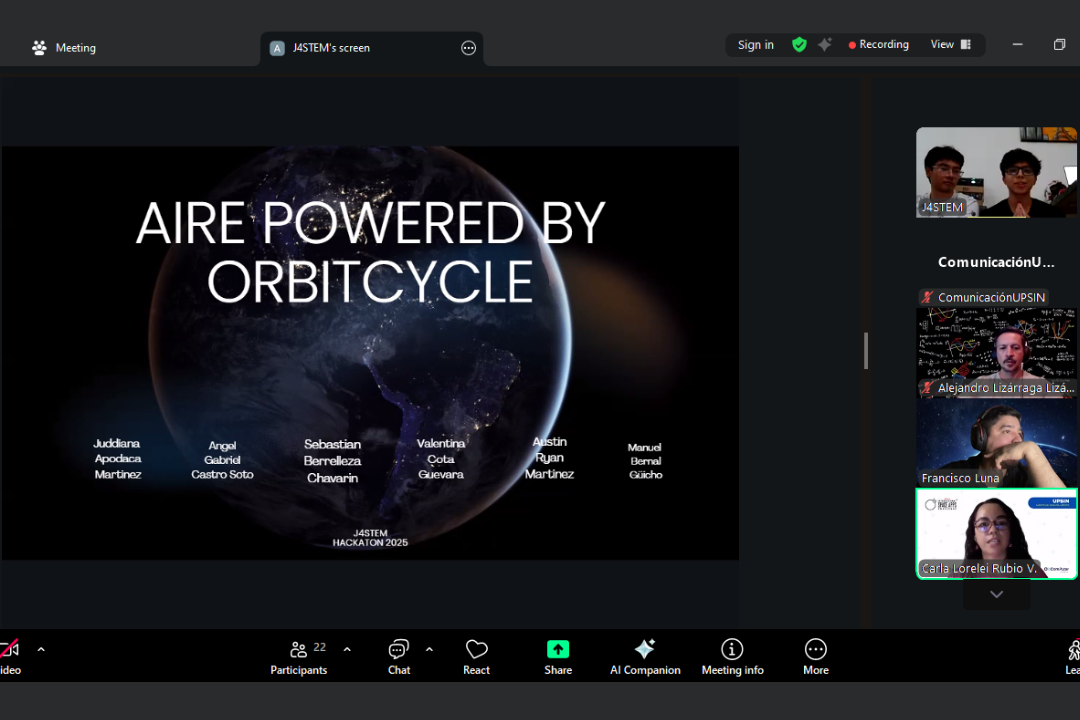Image resolution: width=1080 pixels, height=720 pixels.
Task: Select Carla Lorelei Rubio video thumbnail
Action: click(996, 533)
